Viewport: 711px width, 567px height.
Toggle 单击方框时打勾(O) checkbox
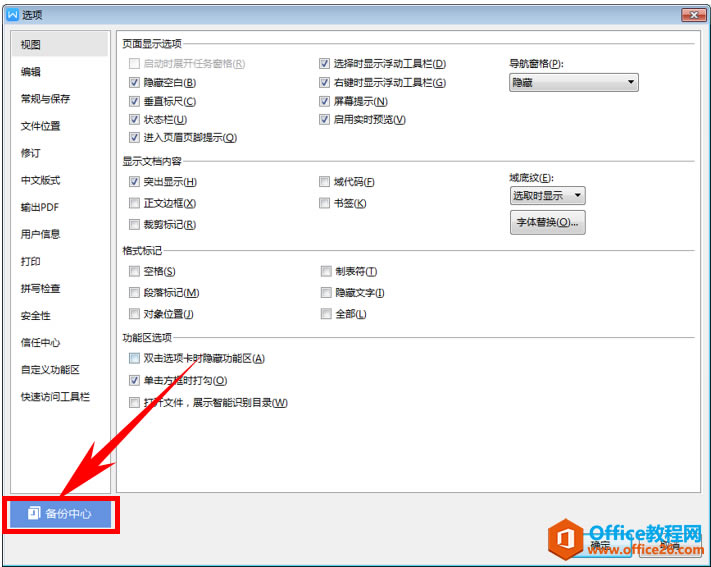pyautogui.click(x=134, y=380)
